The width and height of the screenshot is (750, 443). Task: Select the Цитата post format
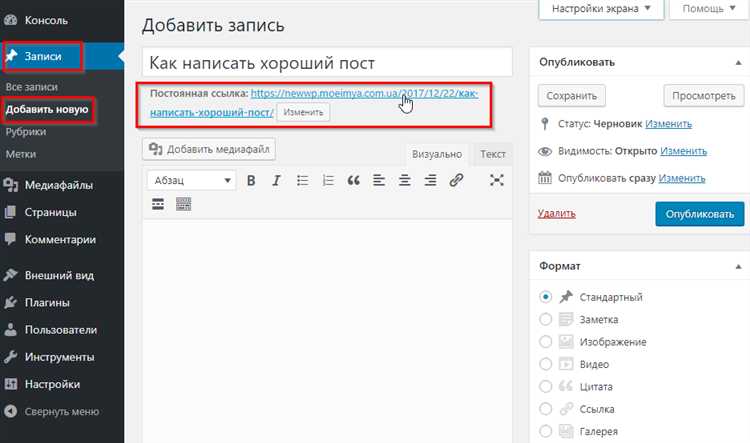(x=545, y=387)
